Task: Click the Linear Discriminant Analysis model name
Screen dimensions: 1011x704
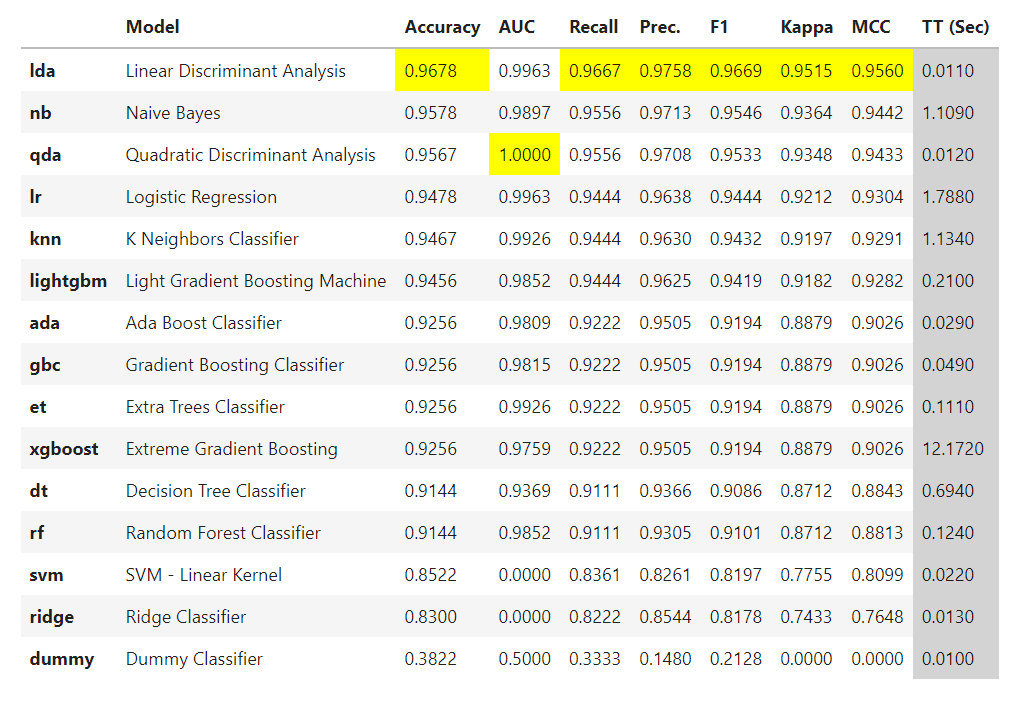Action: 235,70
